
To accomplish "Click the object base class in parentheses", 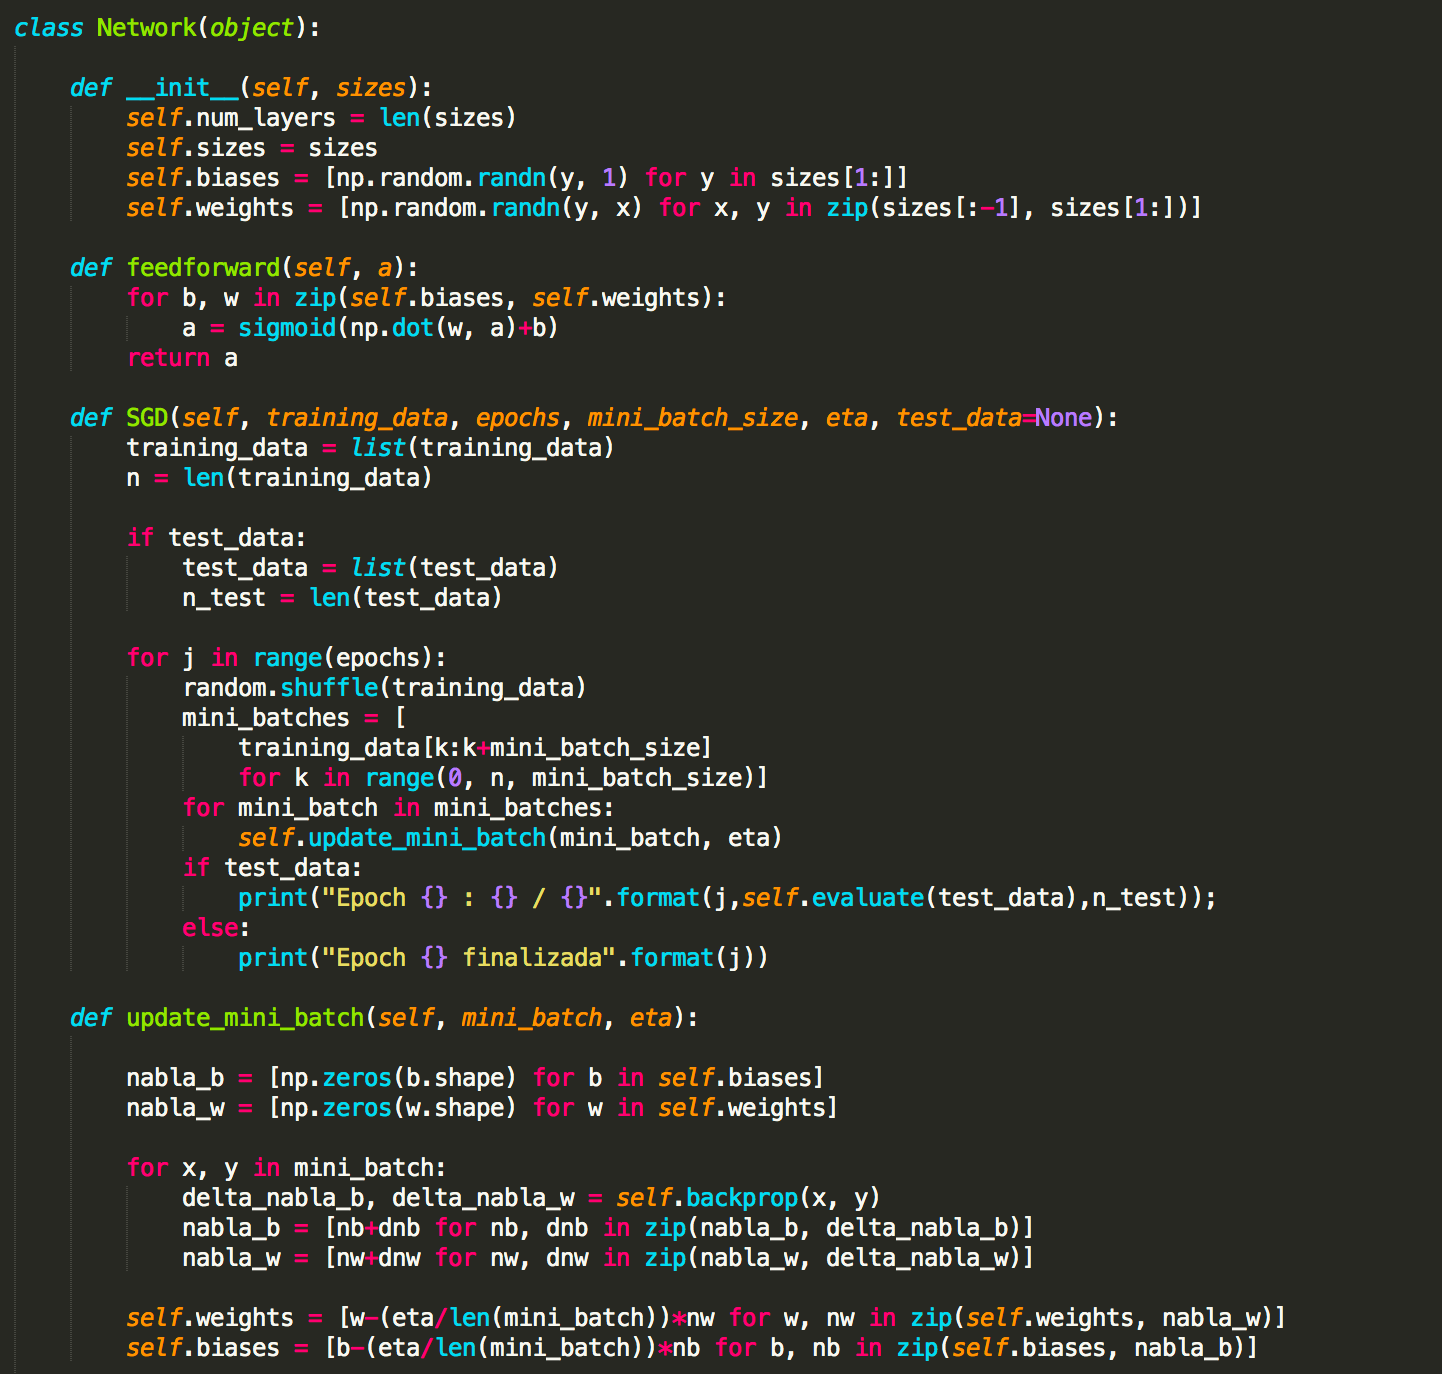I will [252, 28].
